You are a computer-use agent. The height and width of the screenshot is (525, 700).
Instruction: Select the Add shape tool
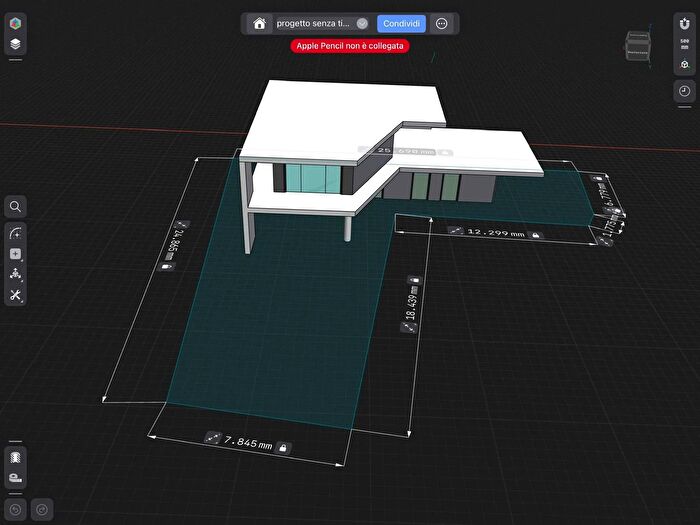[x=16, y=254]
